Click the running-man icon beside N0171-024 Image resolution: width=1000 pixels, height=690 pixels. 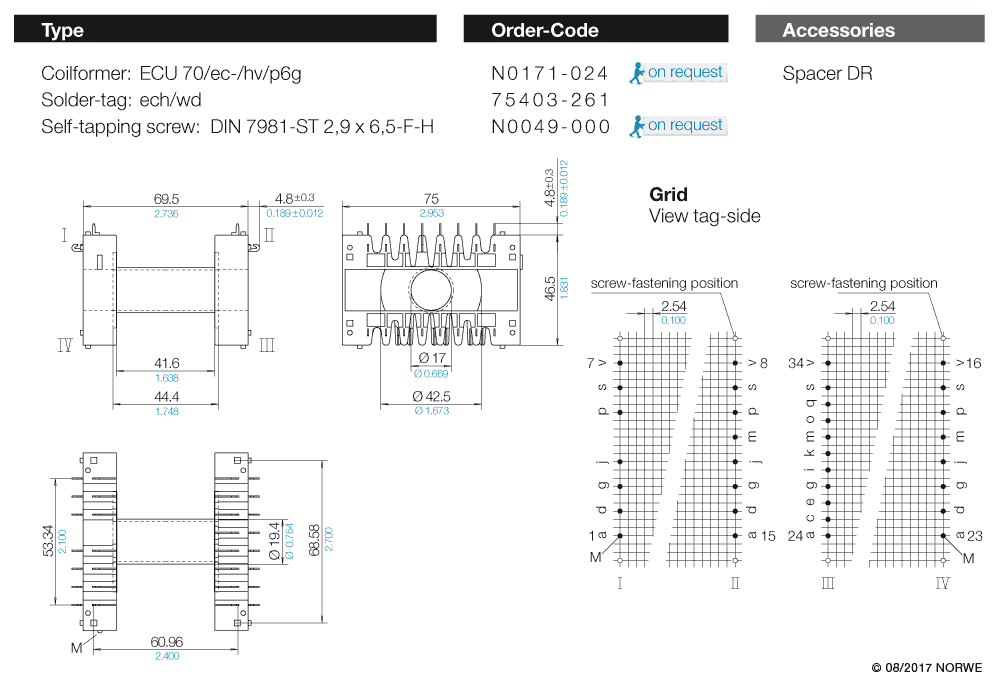pos(636,73)
